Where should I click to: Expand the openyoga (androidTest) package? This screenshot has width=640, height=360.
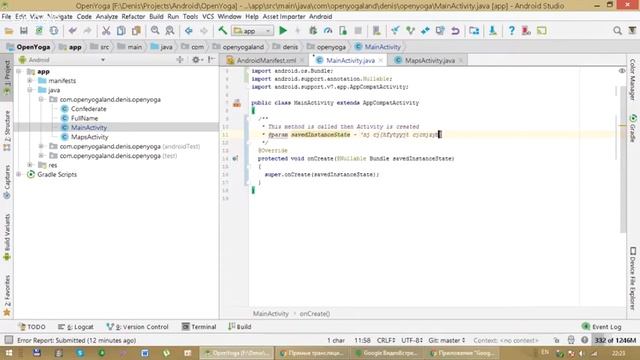[x=41, y=146]
